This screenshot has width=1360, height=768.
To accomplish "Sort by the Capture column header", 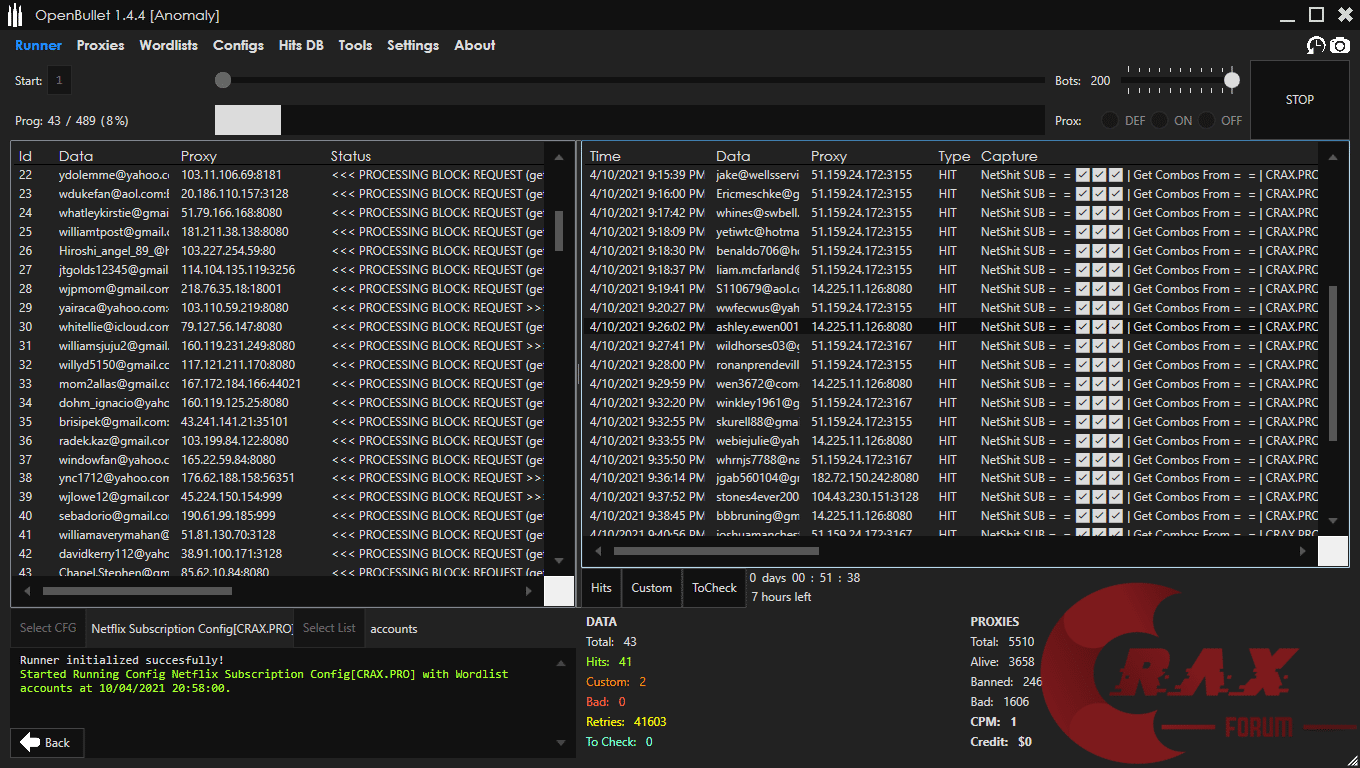I will coord(1009,156).
